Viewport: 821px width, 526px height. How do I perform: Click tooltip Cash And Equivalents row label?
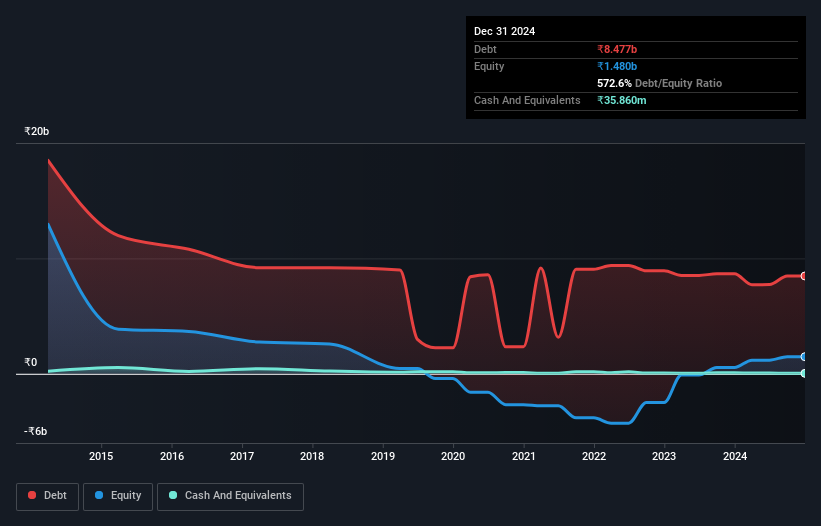click(x=527, y=100)
